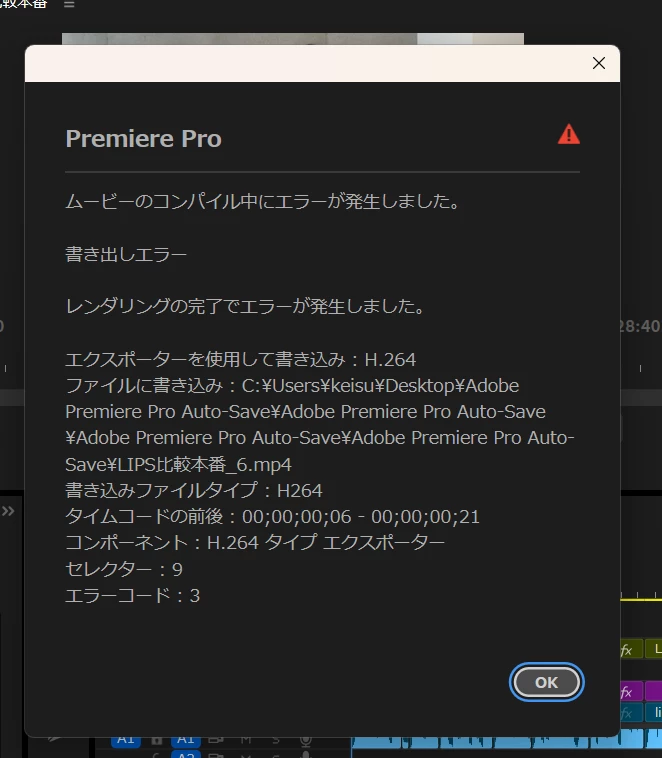Click the 'レンダリングの完了でエラーが発生しました。' line
The image size is (662, 758).
coord(245,306)
